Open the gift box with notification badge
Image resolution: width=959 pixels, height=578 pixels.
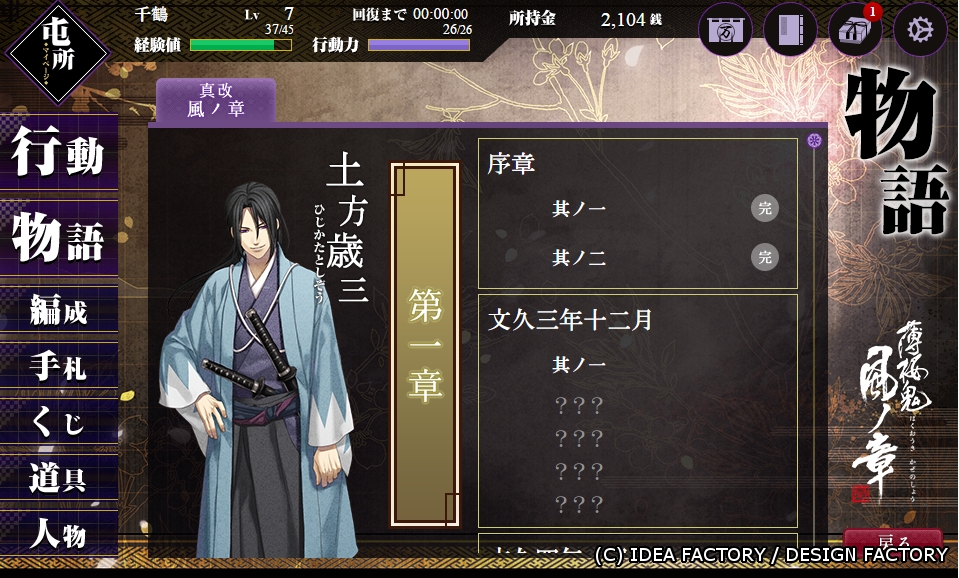pyautogui.click(x=855, y=29)
